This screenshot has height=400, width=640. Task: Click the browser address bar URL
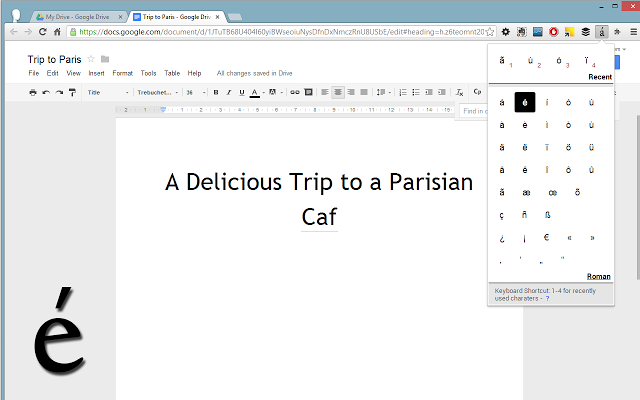(282, 32)
